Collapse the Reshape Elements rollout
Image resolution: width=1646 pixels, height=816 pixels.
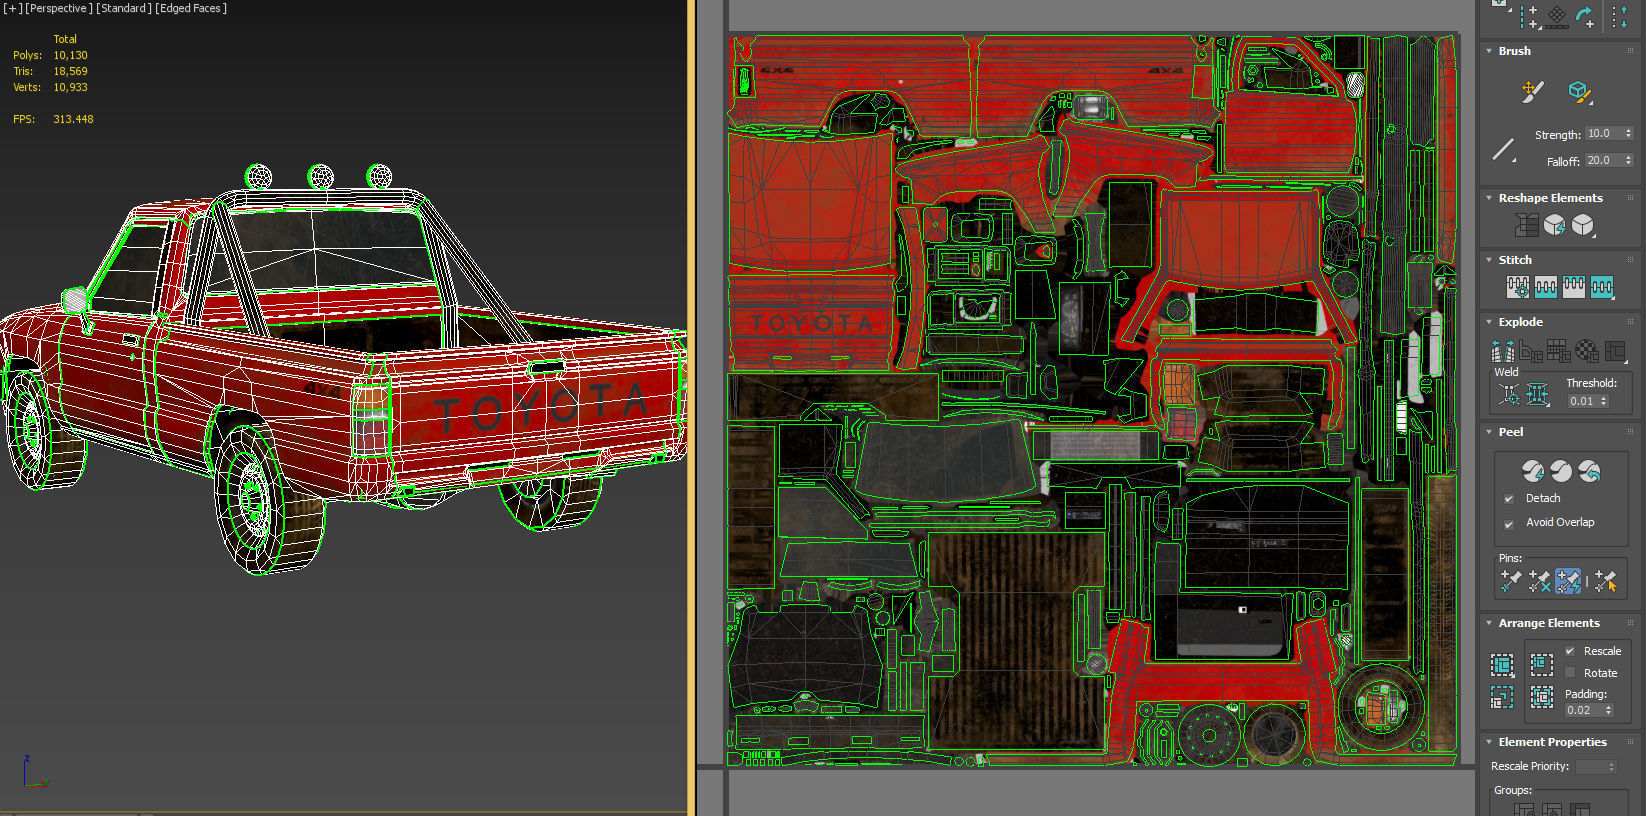[x=1489, y=198]
